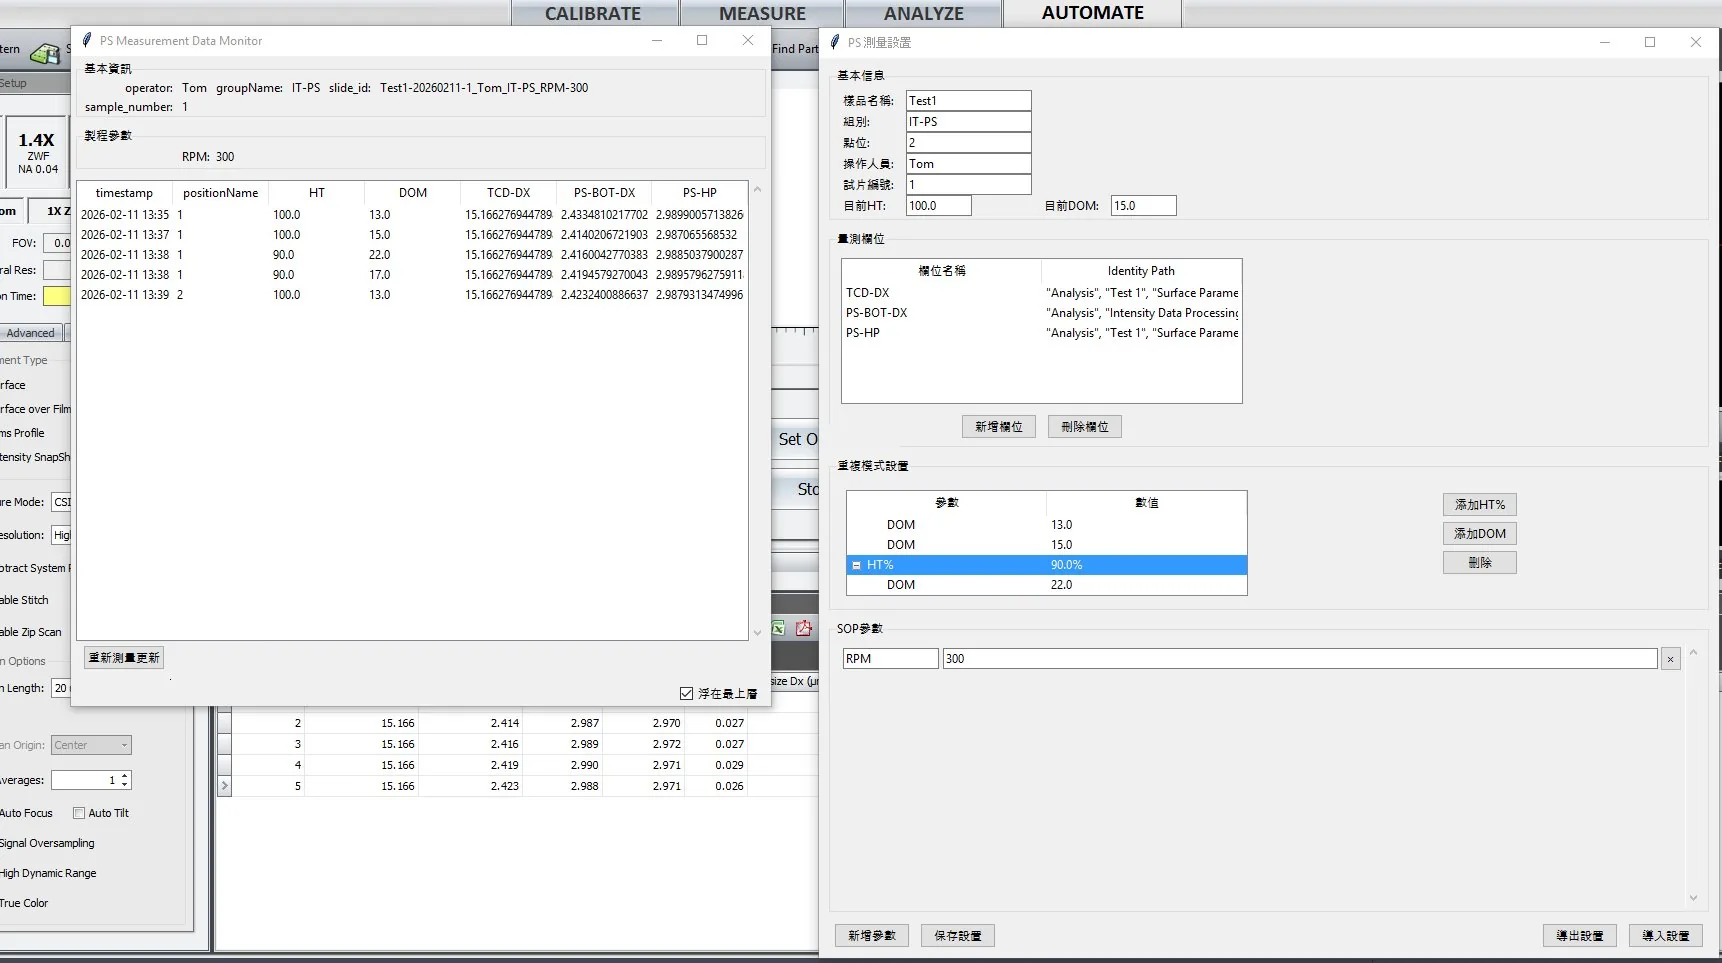Collapse the HT% 90.0% tree node
The height and width of the screenshot is (963, 1722).
coord(856,565)
